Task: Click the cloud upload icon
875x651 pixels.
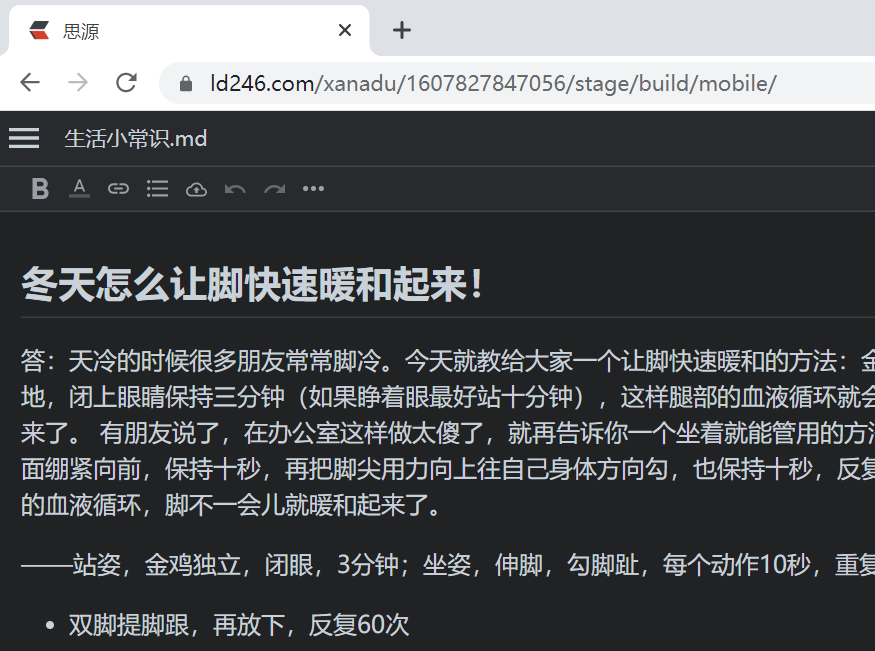Action: [196, 188]
